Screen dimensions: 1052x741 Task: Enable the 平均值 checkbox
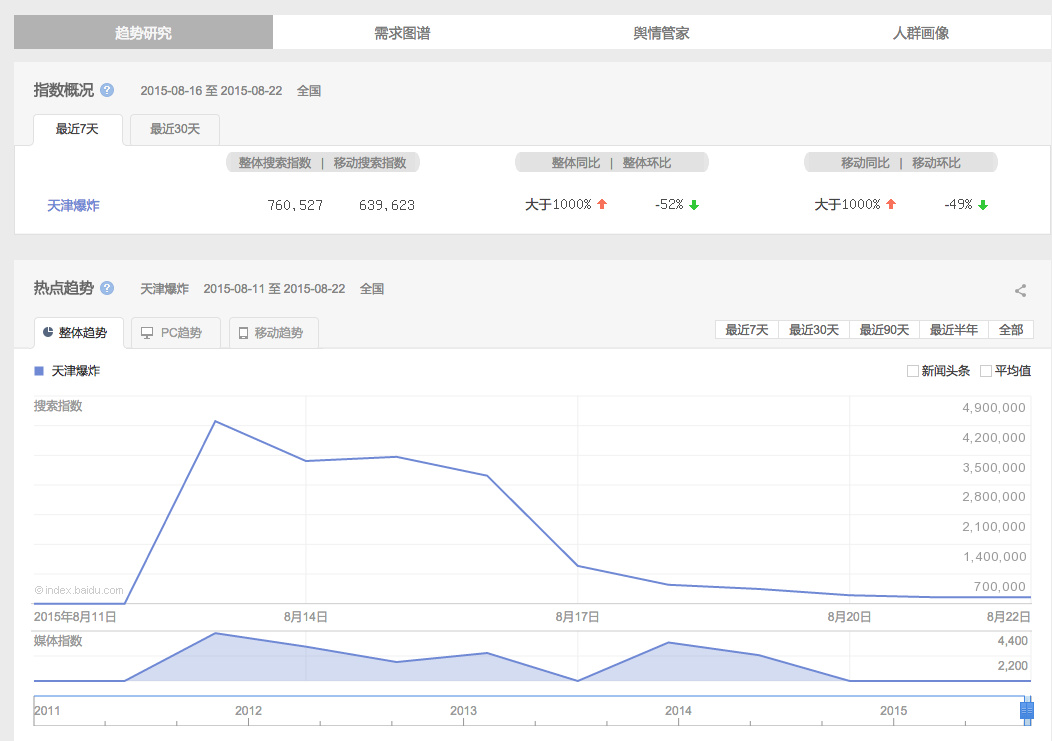click(986, 371)
